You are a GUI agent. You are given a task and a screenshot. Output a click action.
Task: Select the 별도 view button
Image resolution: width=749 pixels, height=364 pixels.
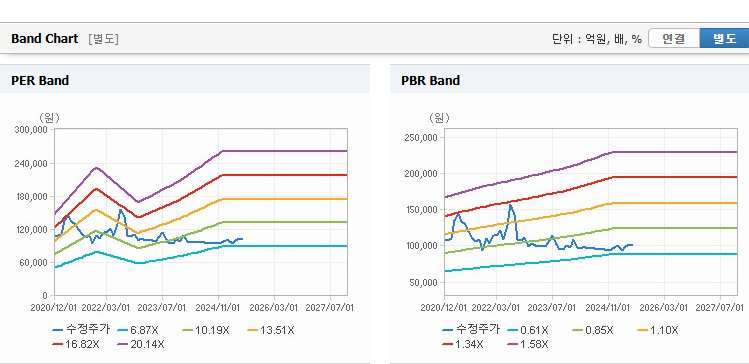point(724,38)
